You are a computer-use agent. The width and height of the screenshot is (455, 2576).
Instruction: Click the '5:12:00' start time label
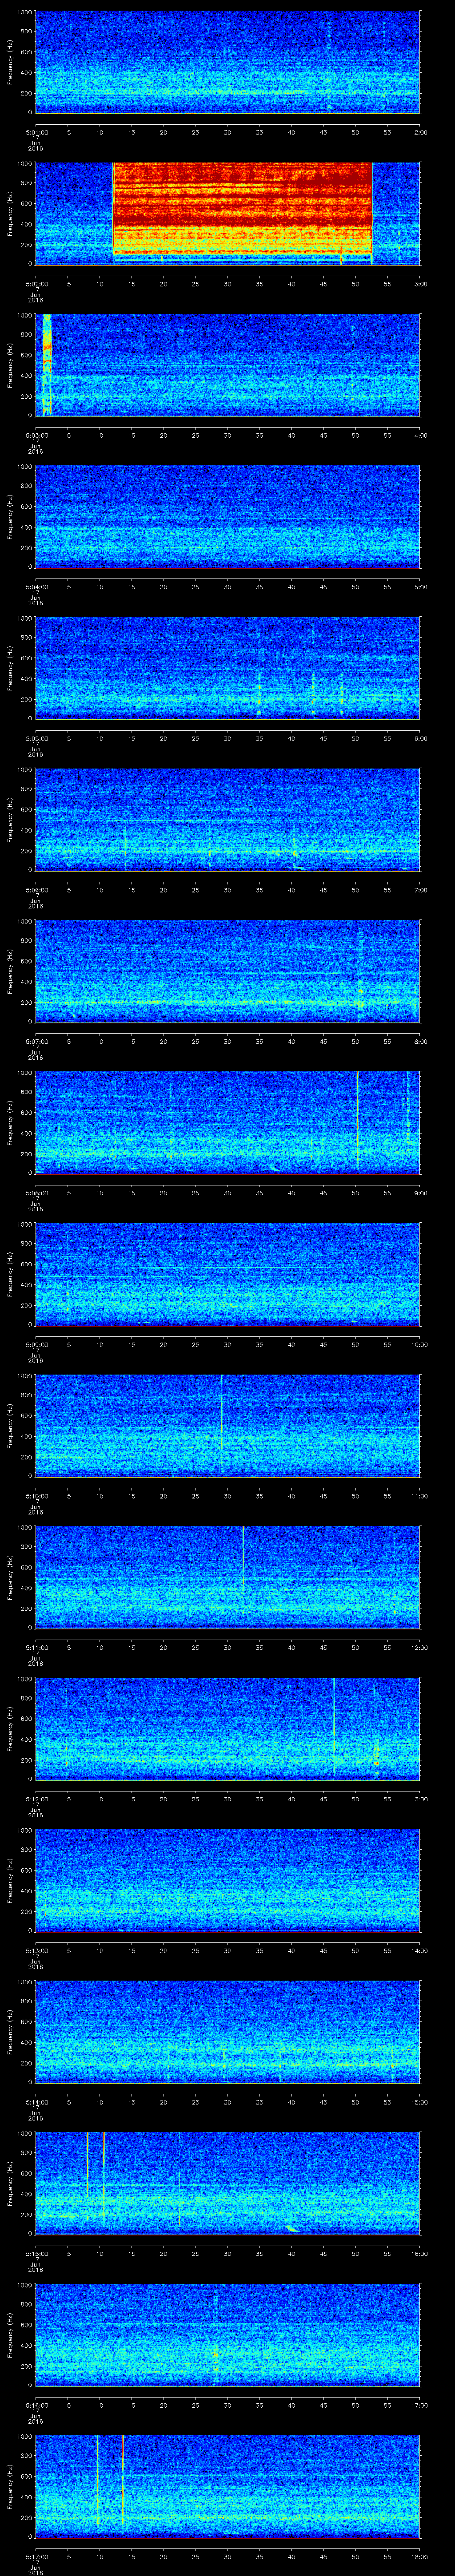point(36,1798)
